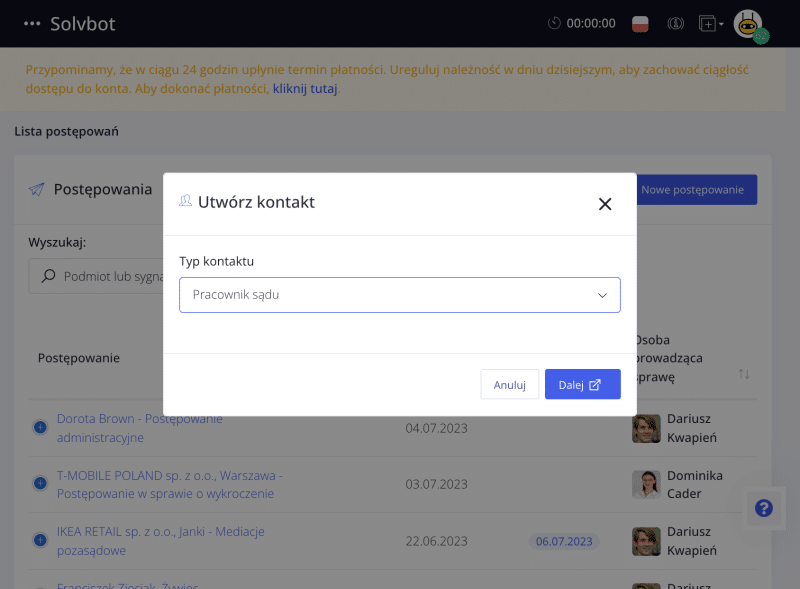The image size is (800, 589).
Task: Click the status icon beside IKEA RETAIL
Action: pos(41,541)
